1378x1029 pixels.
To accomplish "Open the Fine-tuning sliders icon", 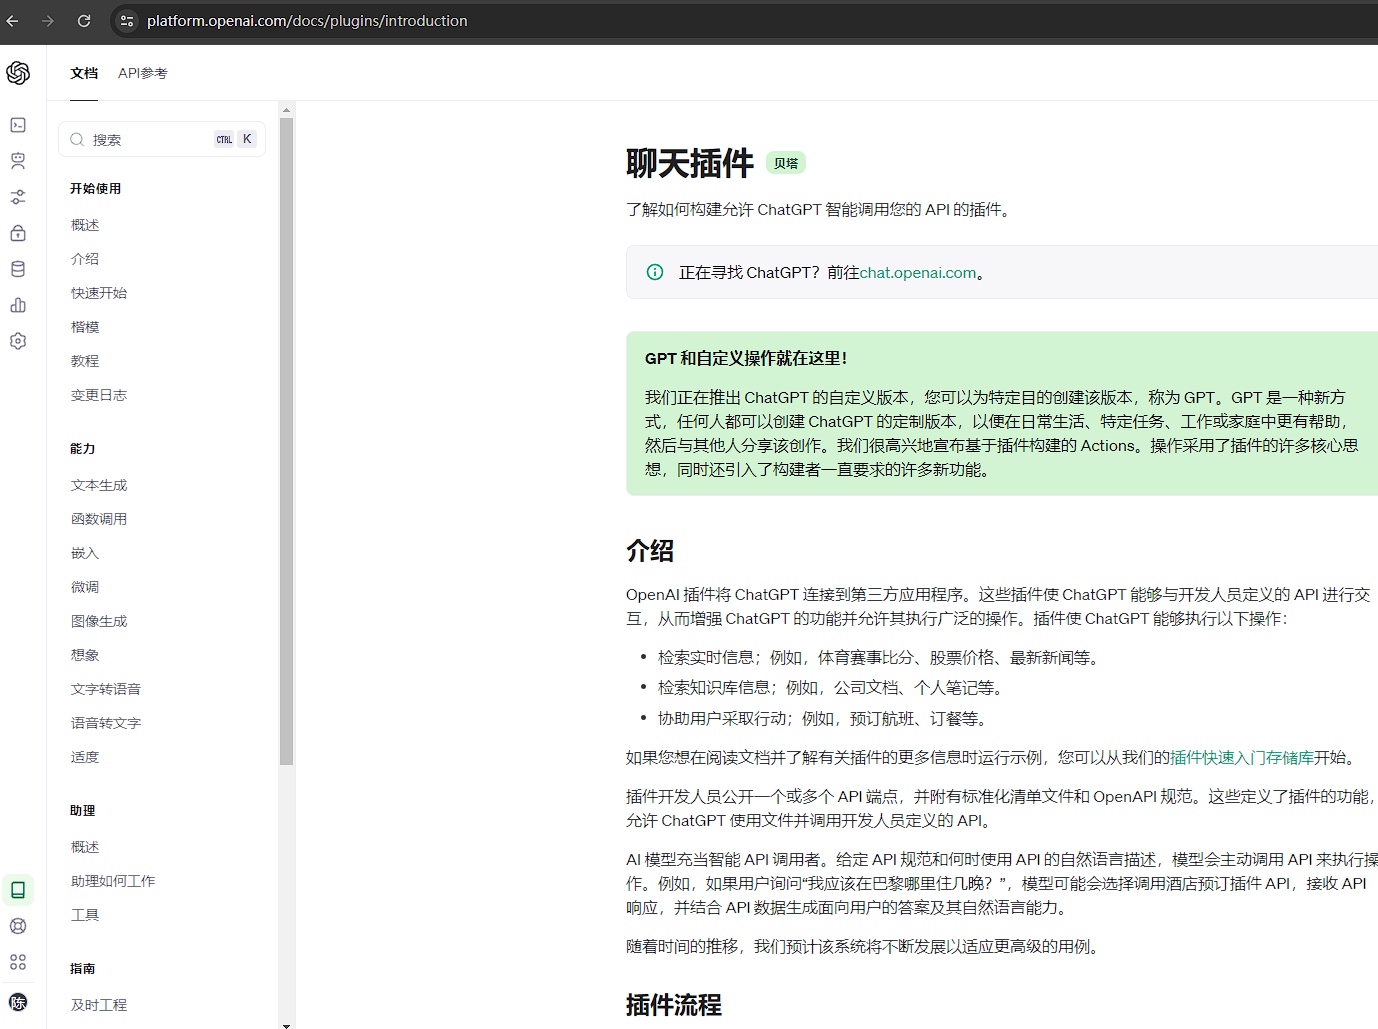I will tap(18, 197).
